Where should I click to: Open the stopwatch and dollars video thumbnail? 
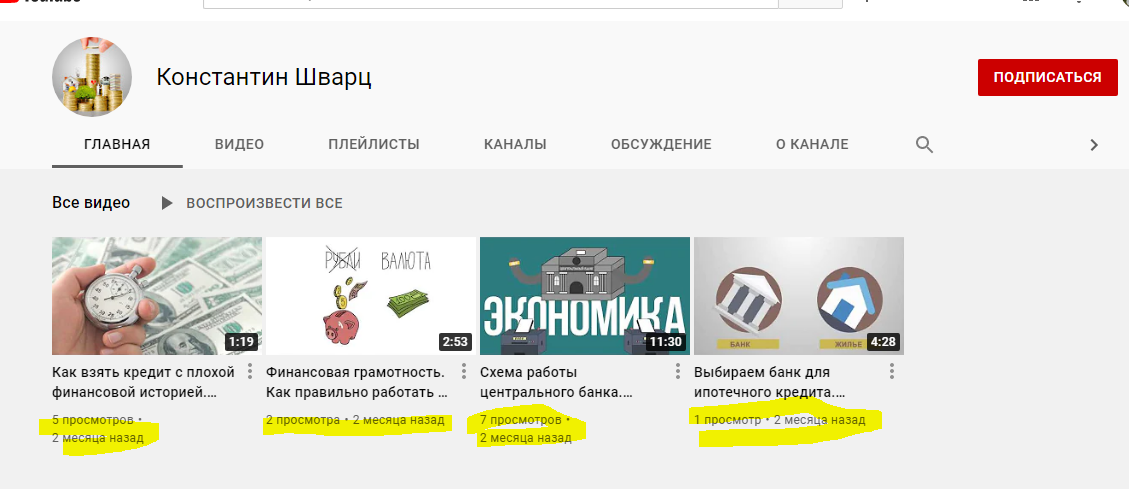click(x=157, y=296)
